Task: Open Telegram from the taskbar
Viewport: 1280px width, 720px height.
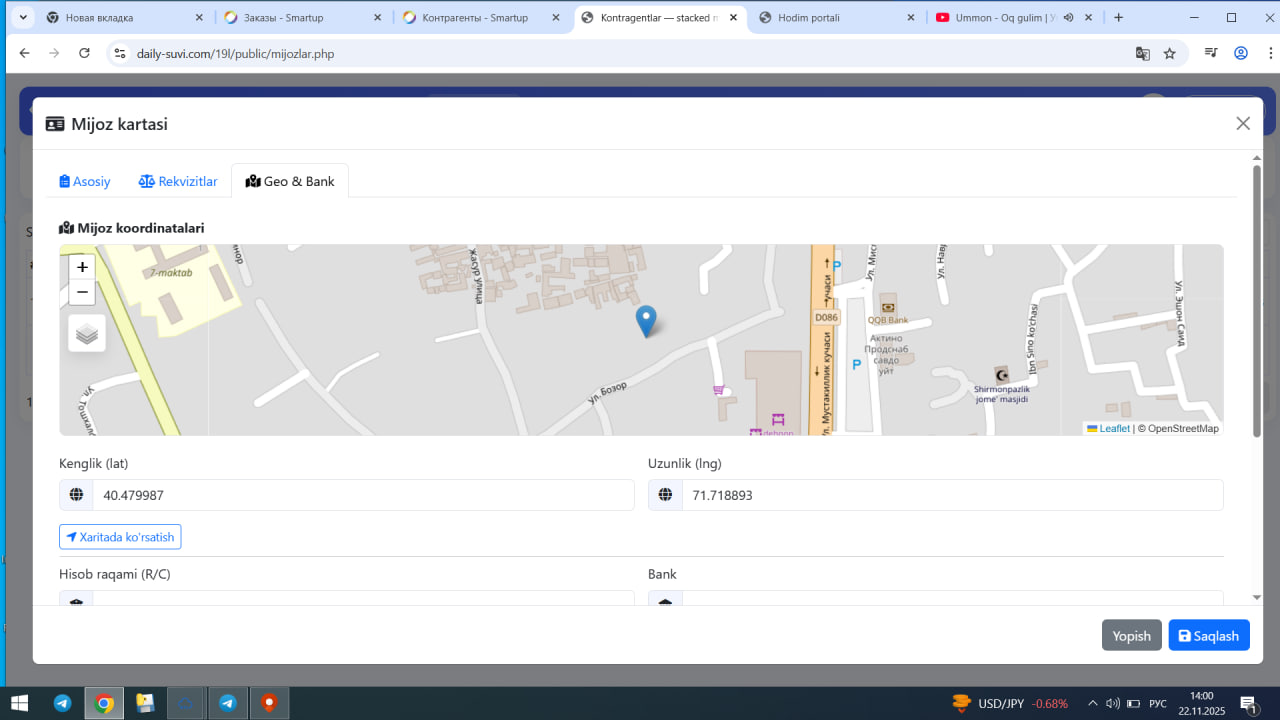Action: 62,703
